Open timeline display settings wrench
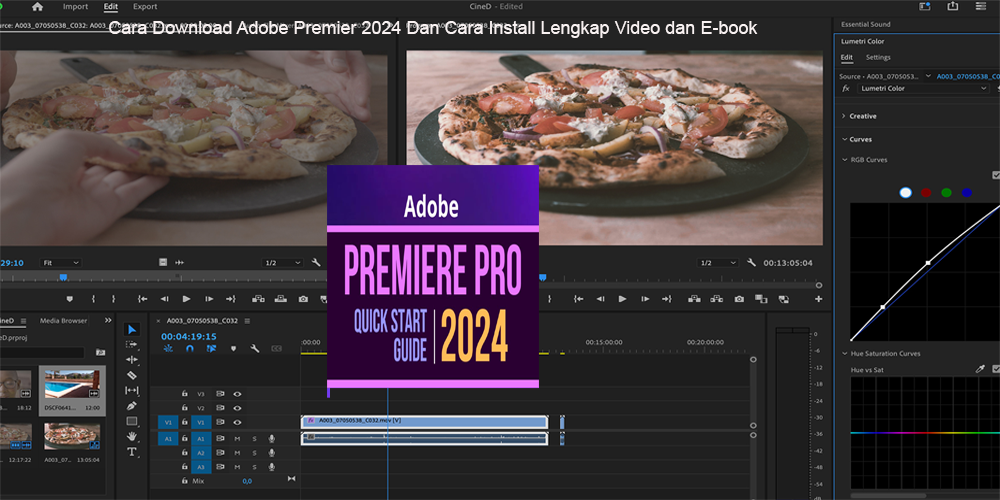This screenshot has height=500, width=1000. click(255, 349)
